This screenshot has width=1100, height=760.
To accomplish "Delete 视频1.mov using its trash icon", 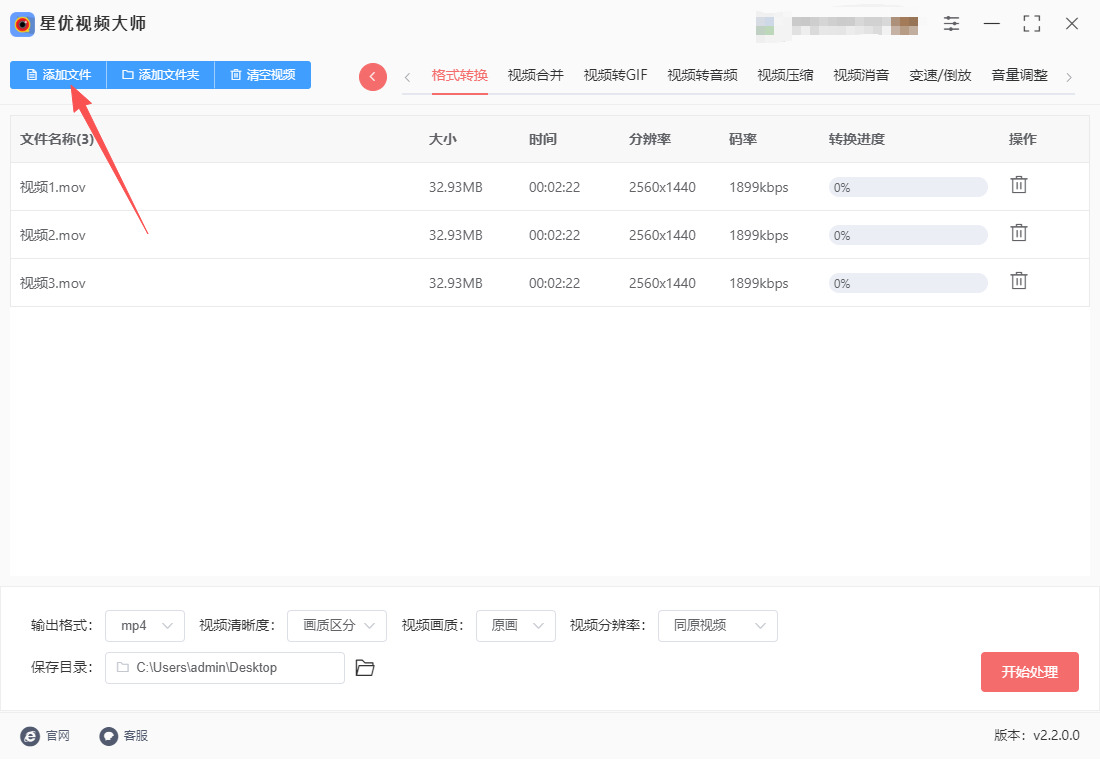I will pyautogui.click(x=1018, y=185).
